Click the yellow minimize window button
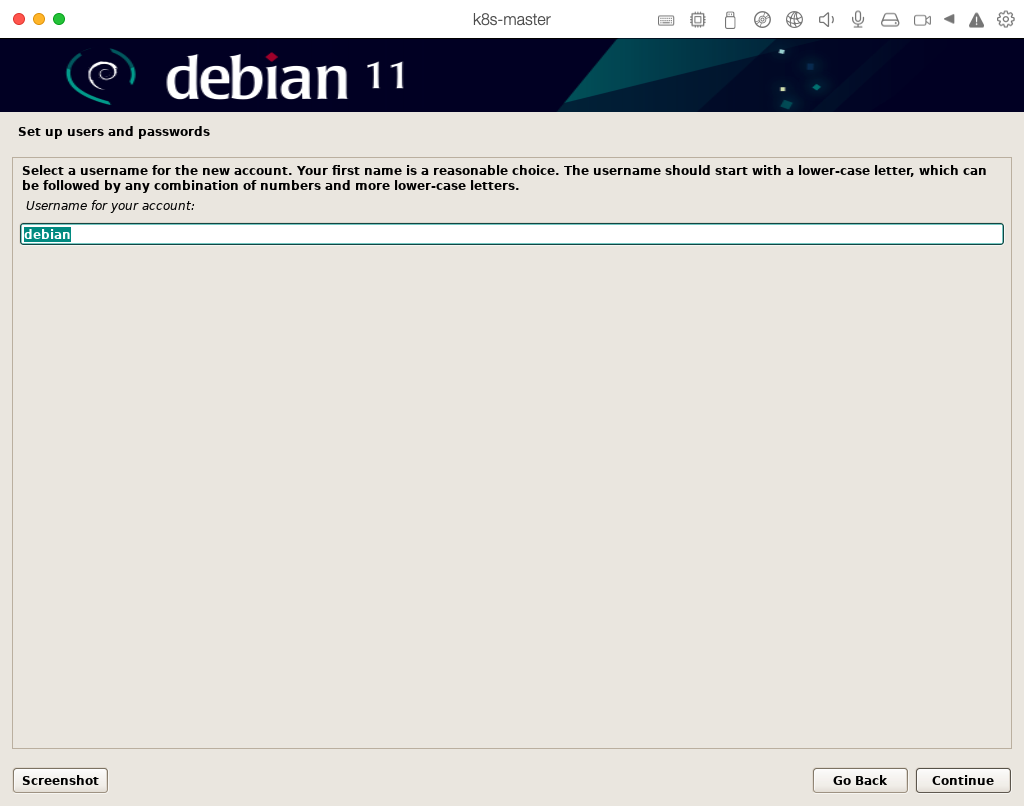The image size is (1024, 806). [x=39, y=19]
